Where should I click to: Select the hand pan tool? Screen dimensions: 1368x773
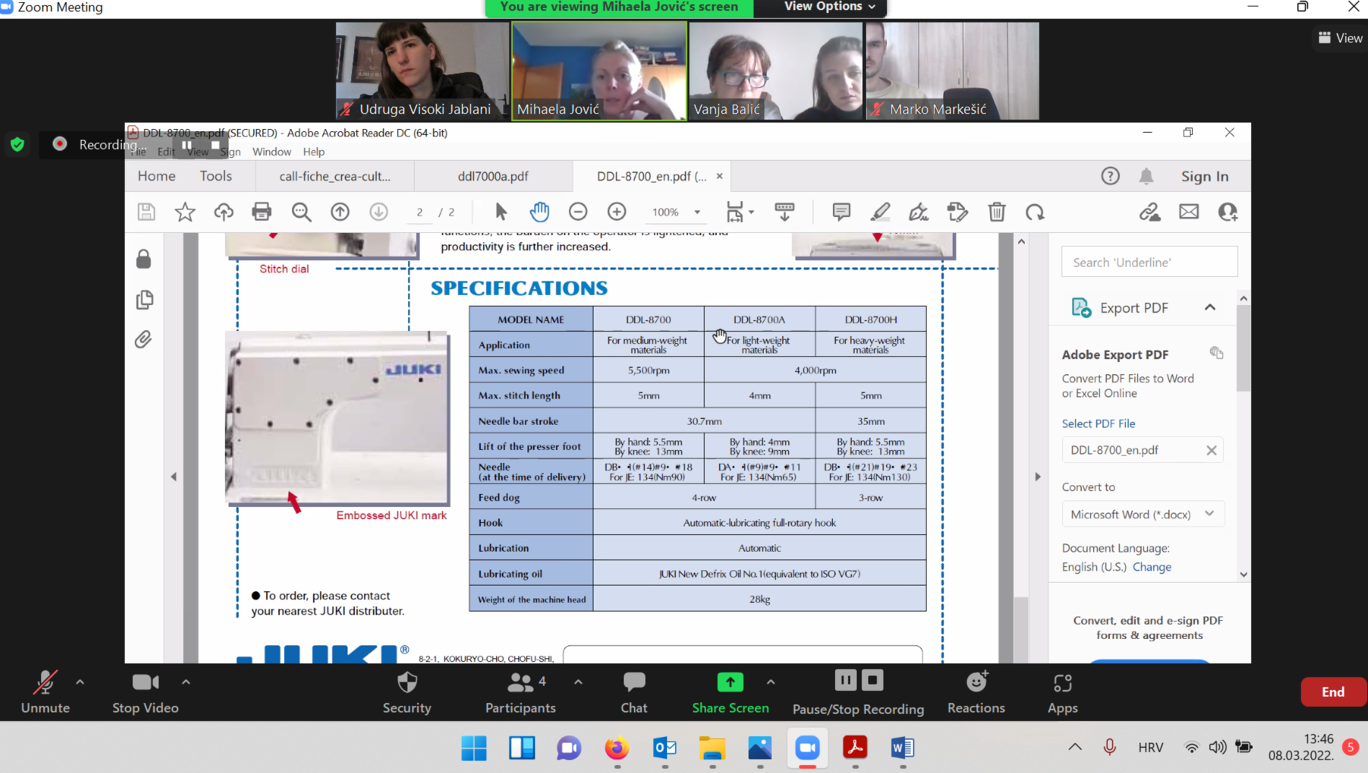coord(539,212)
